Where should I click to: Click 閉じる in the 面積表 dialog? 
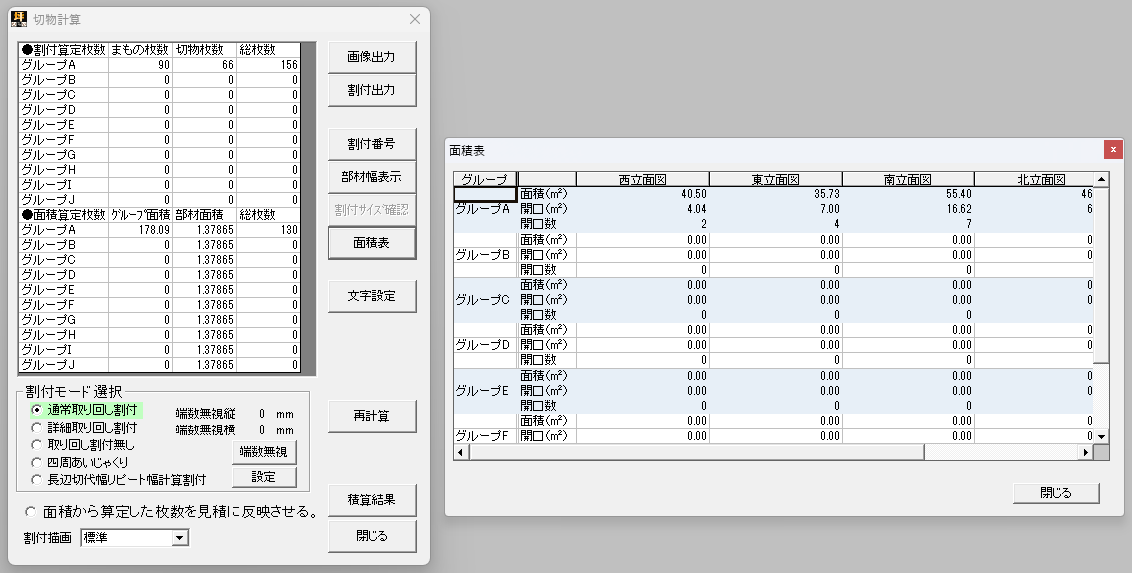(x=1056, y=493)
